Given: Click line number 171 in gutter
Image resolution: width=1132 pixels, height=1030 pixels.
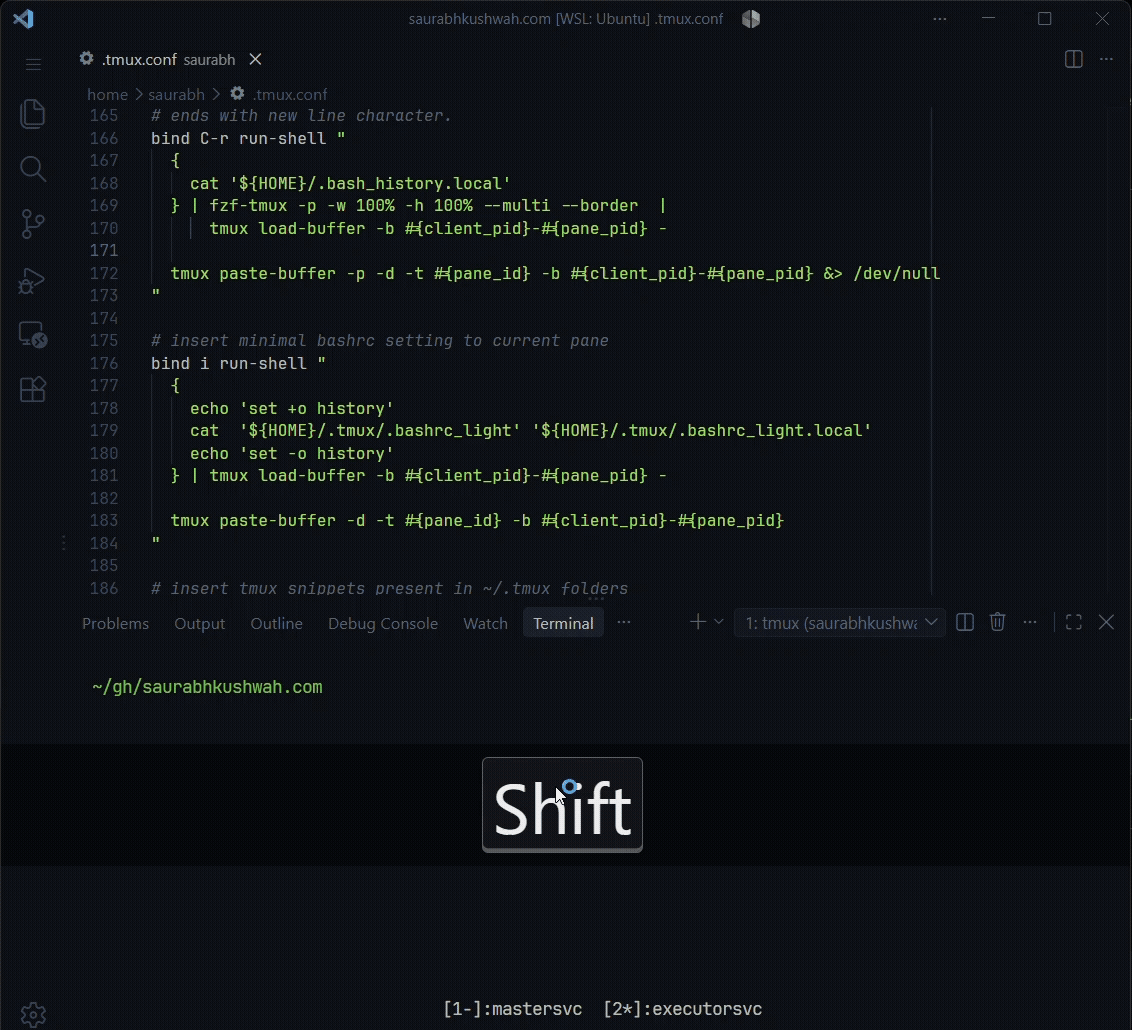Looking at the screenshot, I should (x=104, y=250).
